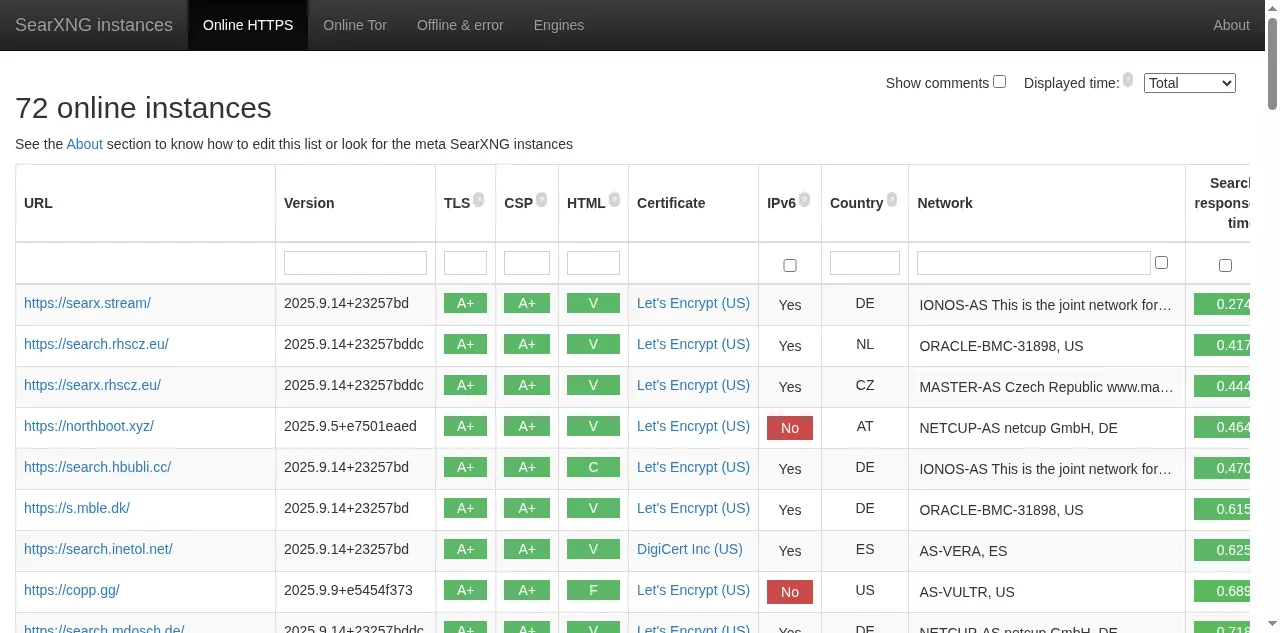
Task: Open the Country column help icon
Action: coord(891,200)
